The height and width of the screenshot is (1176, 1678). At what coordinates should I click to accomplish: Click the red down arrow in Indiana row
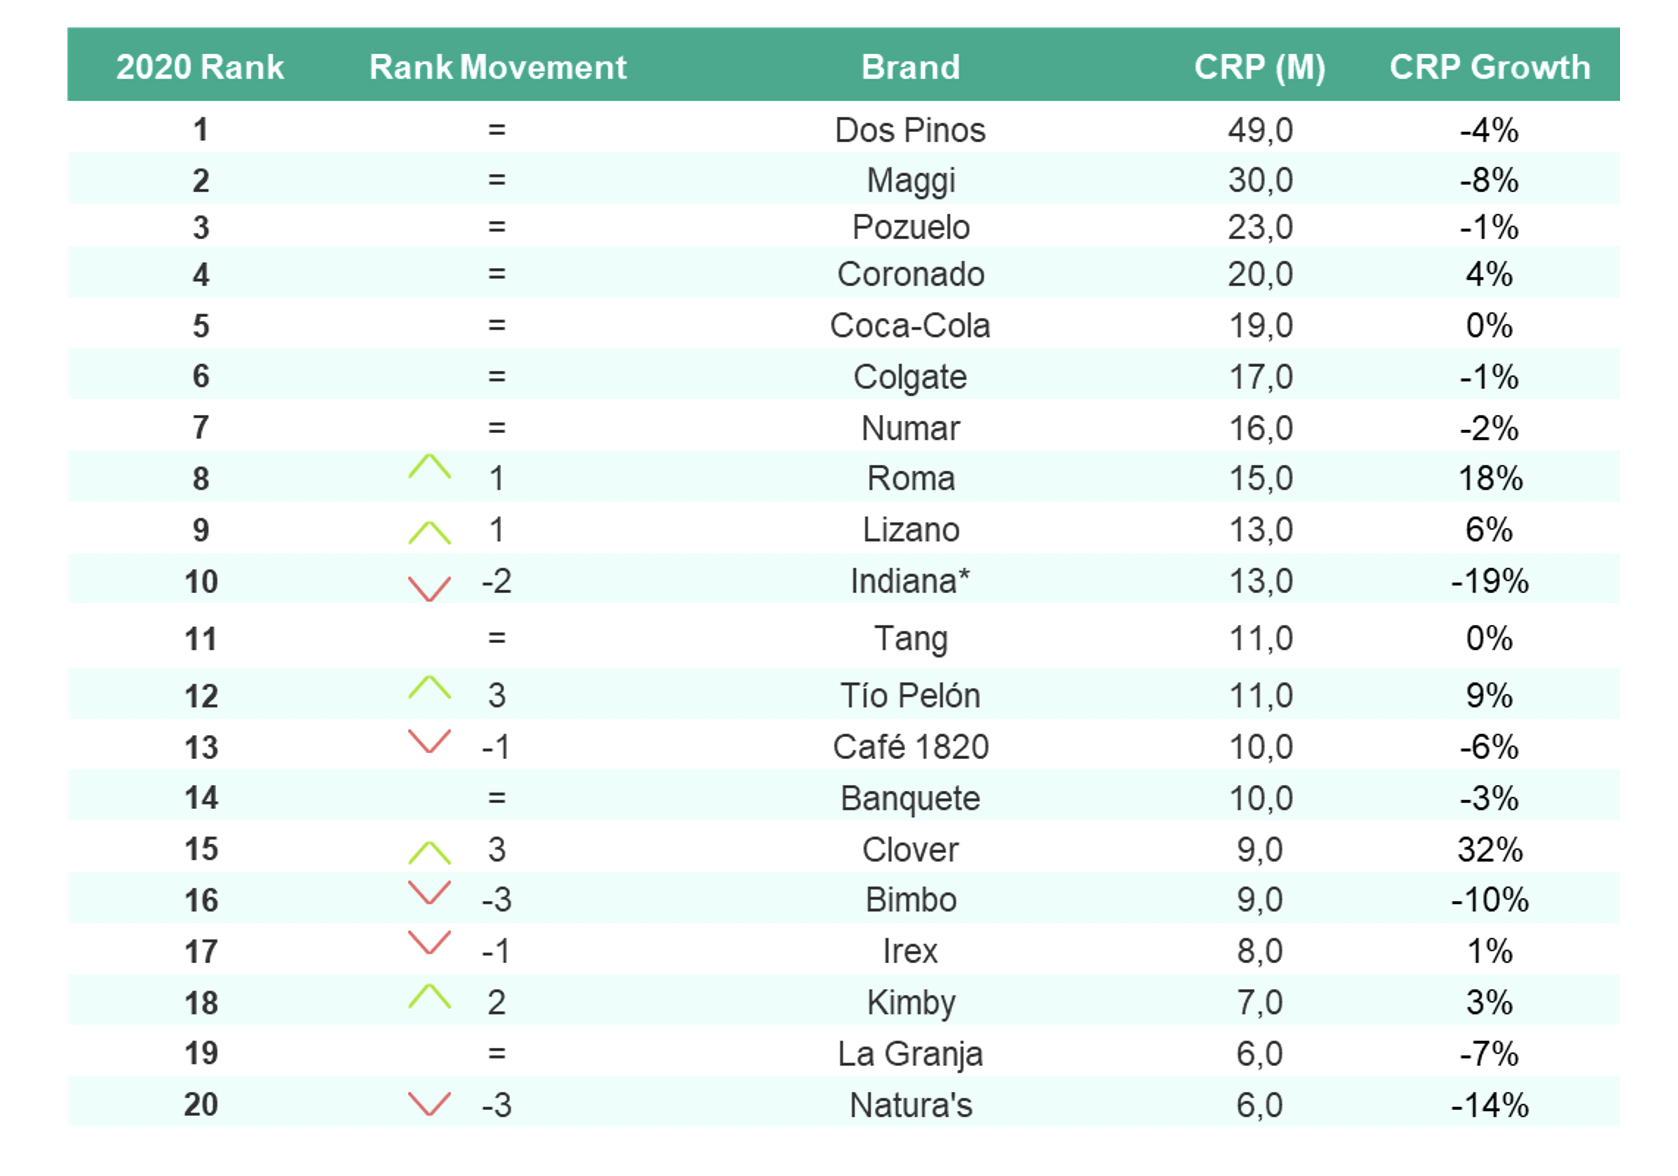[429, 589]
